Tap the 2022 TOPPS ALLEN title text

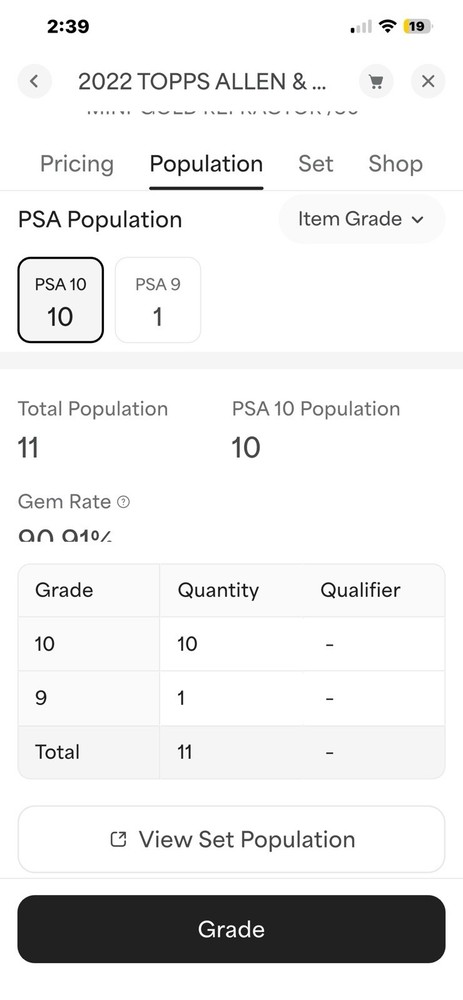click(x=202, y=82)
